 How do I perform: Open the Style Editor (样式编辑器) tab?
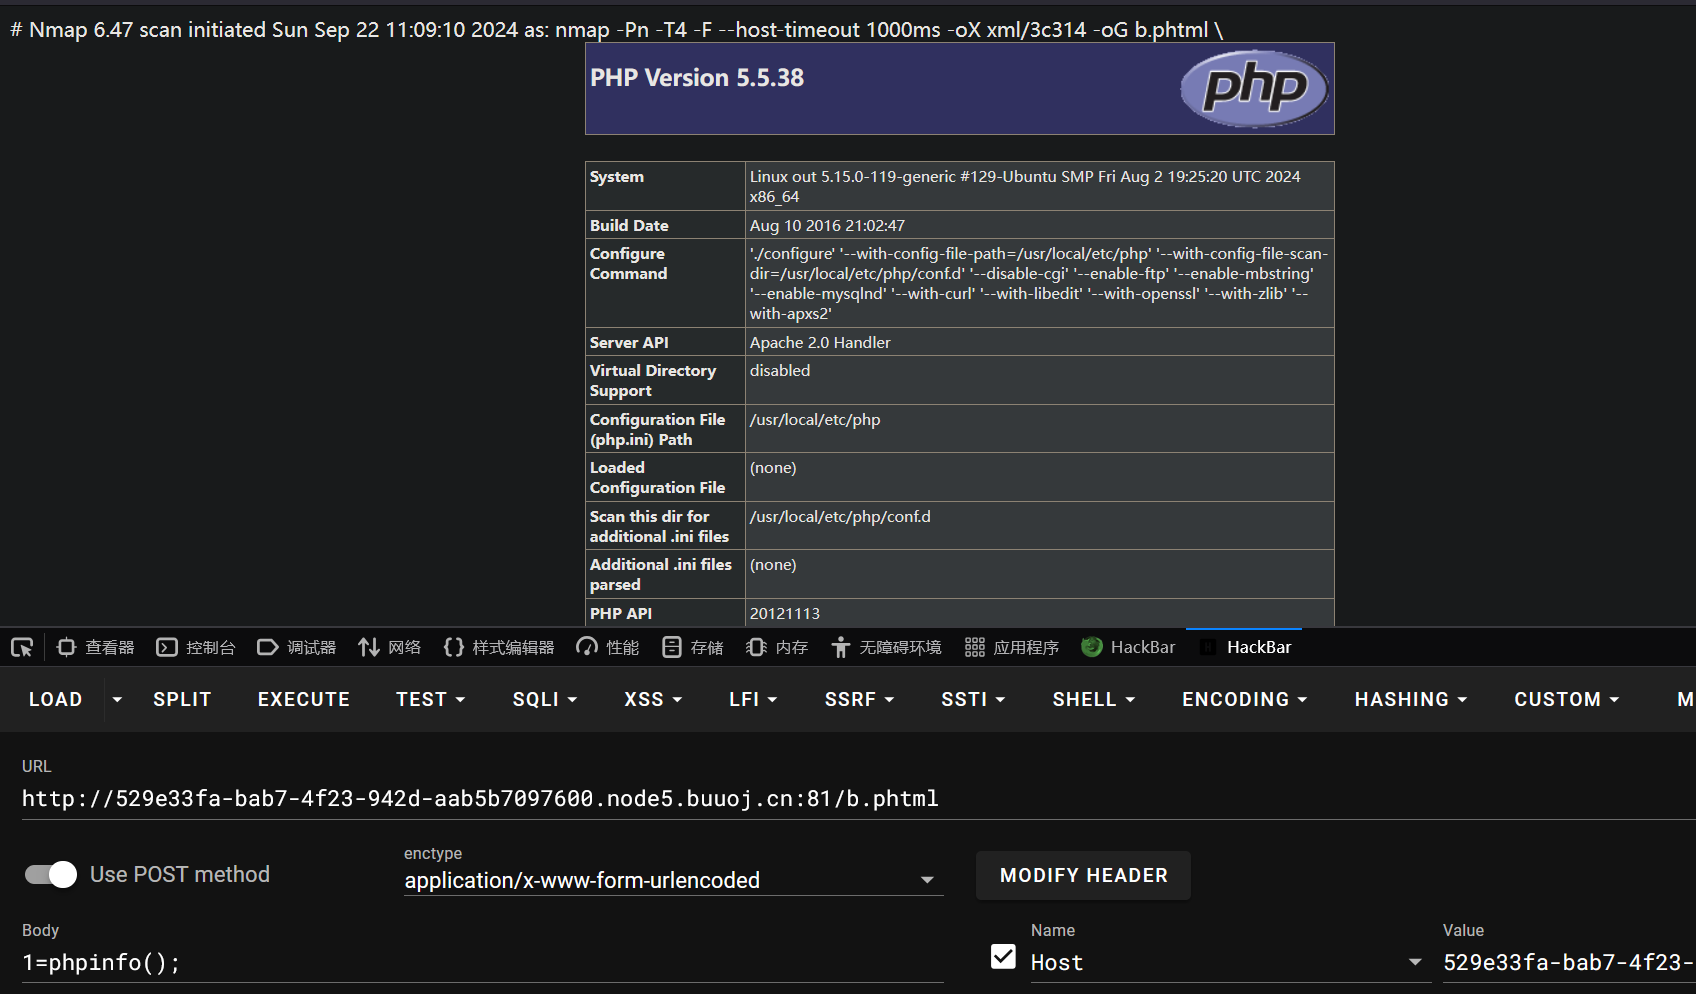pyautogui.click(x=498, y=647)
